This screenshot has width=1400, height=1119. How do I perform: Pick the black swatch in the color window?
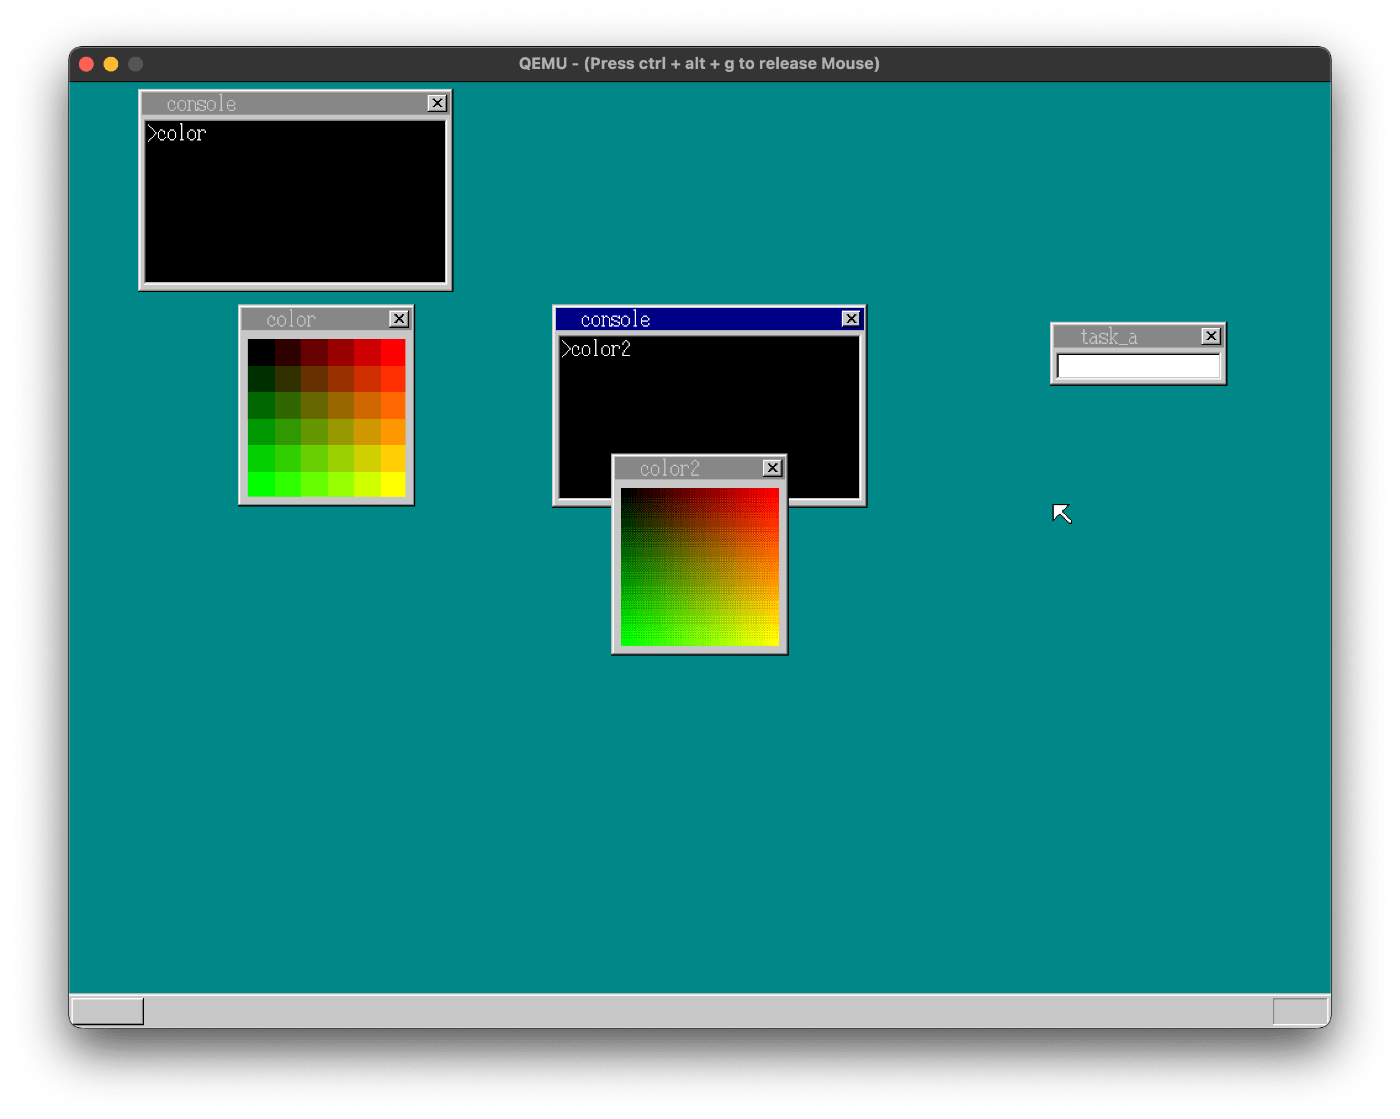(261, 352)
